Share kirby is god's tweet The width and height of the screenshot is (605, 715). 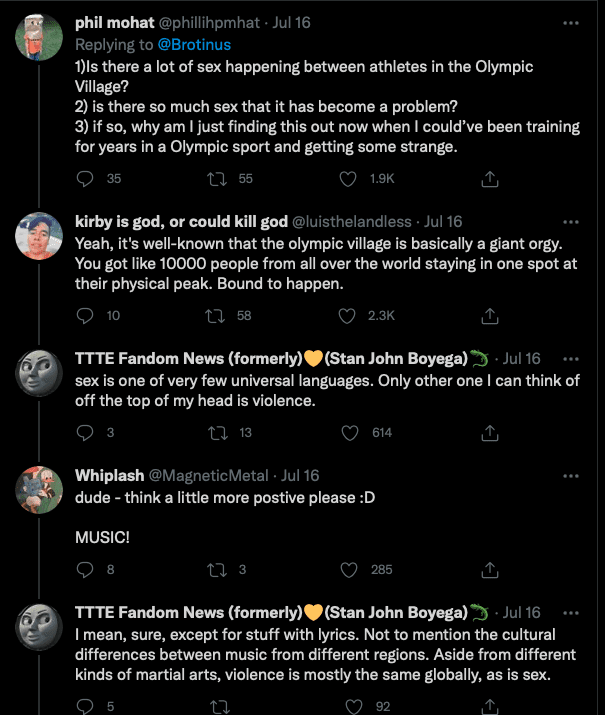point(490,315)
